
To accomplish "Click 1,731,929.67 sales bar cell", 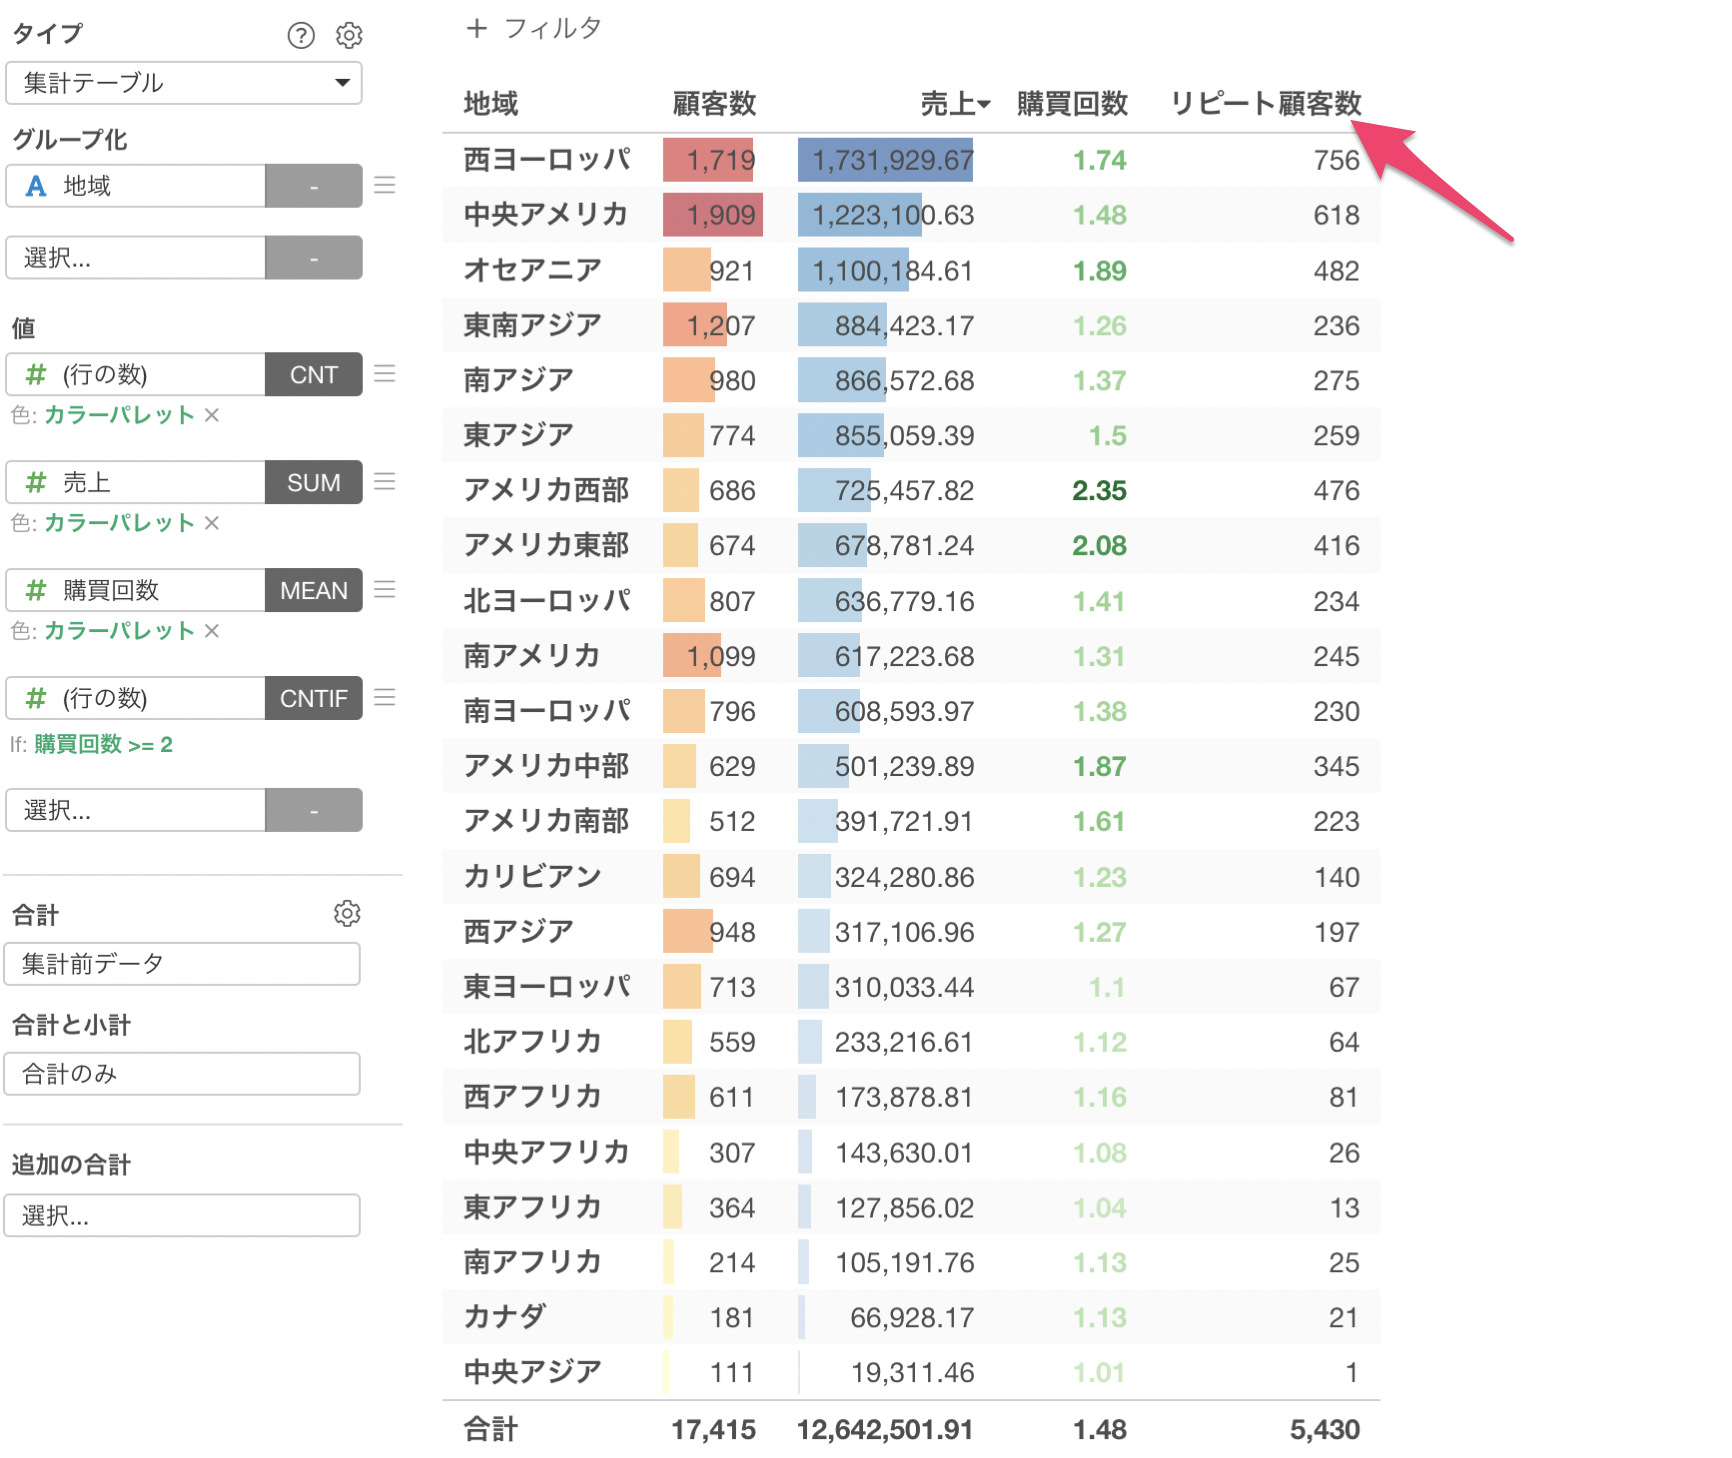I will click(x=886, y=160).
